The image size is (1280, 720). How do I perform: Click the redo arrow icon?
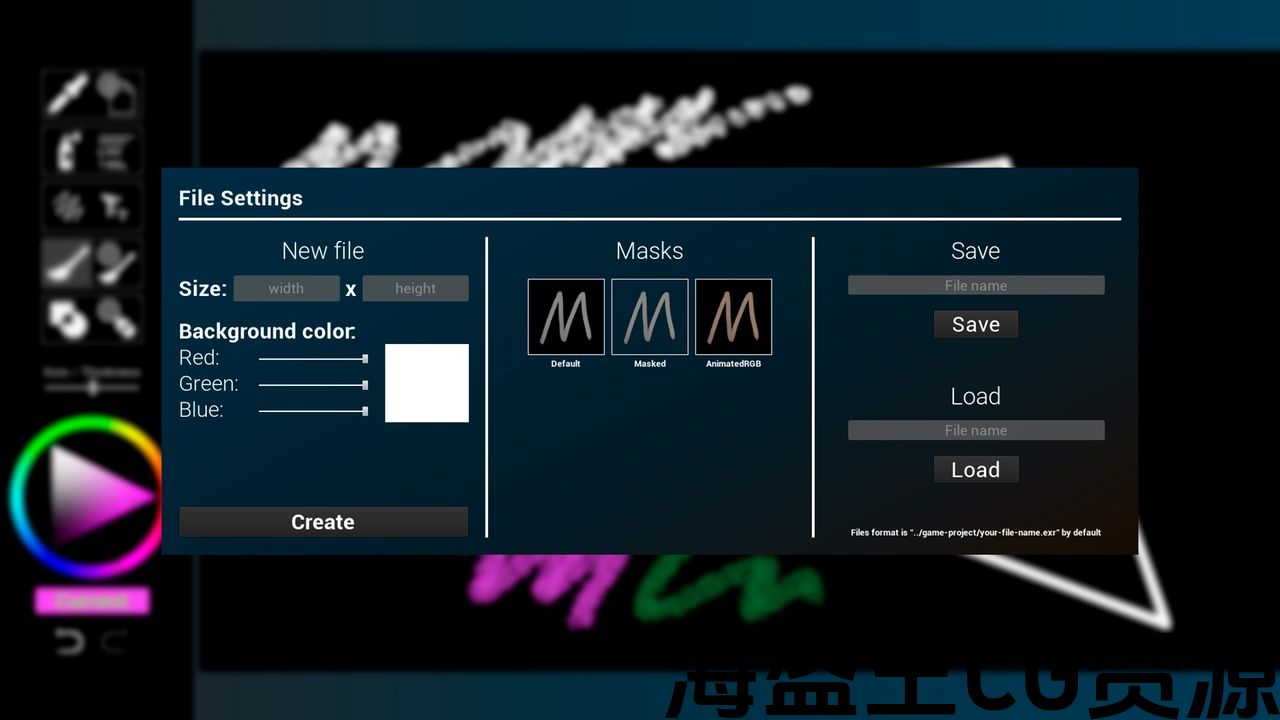115,641
